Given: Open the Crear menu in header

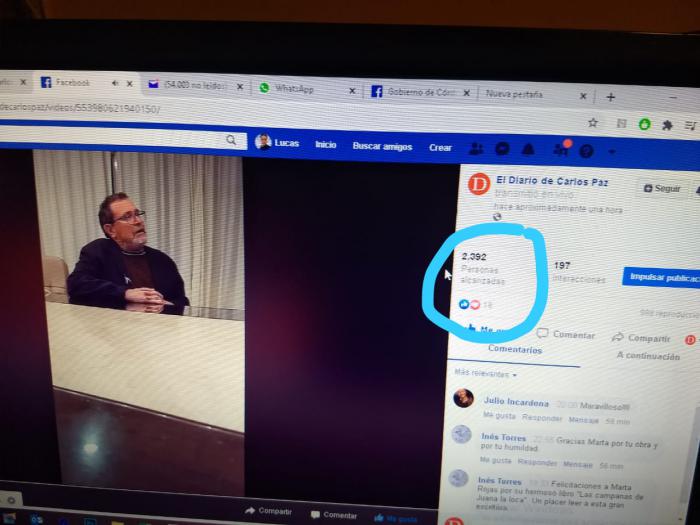Looking at the screenshot, I should 440,147.
